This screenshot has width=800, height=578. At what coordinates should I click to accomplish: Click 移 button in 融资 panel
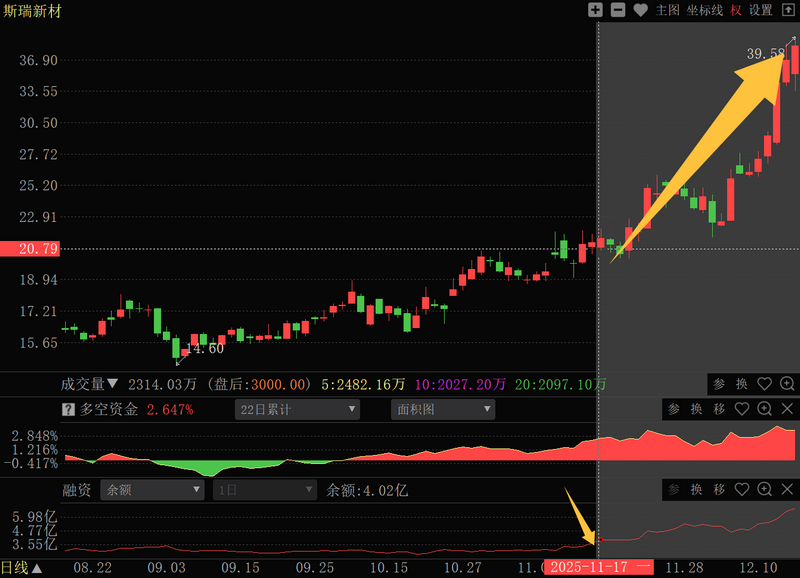(718, 490)
